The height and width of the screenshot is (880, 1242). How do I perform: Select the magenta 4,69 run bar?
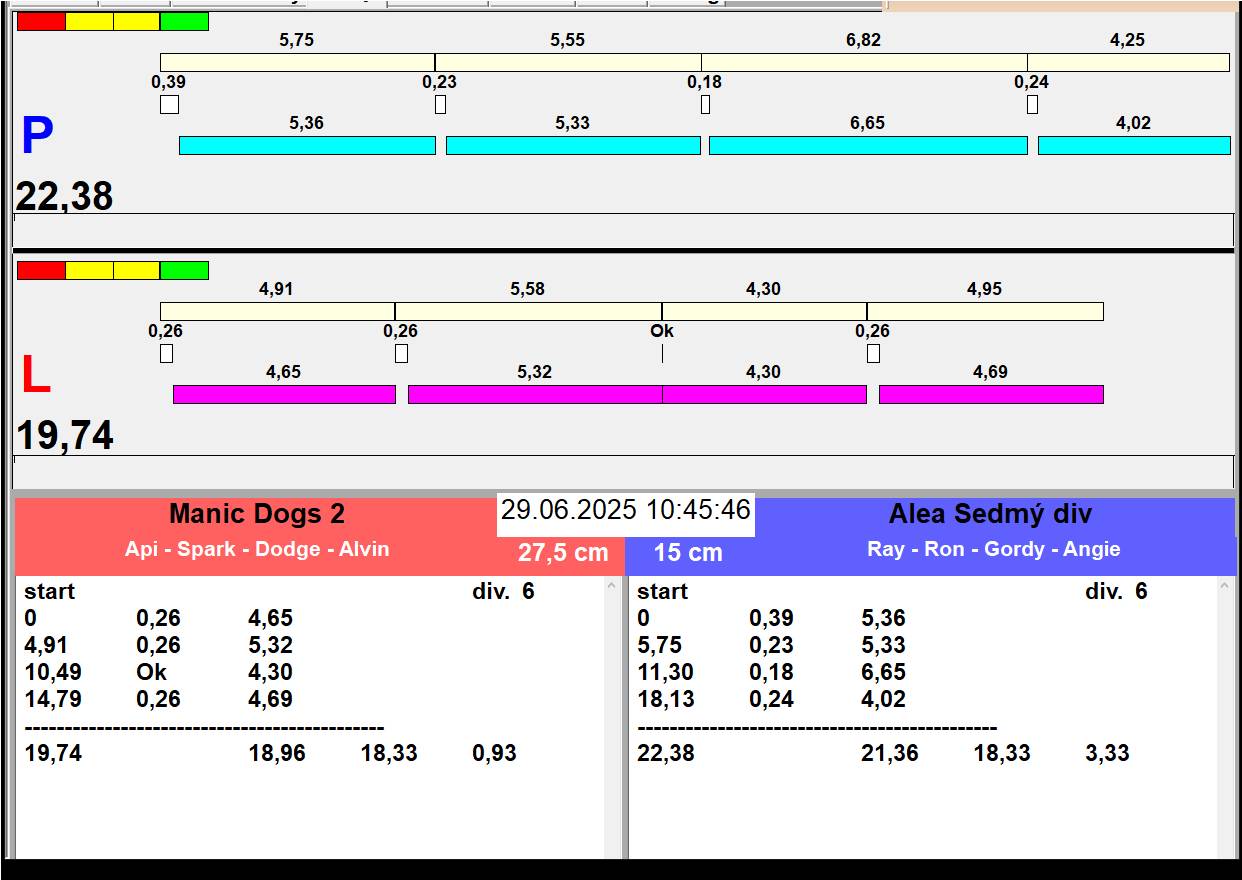click(x=990, y=395)
